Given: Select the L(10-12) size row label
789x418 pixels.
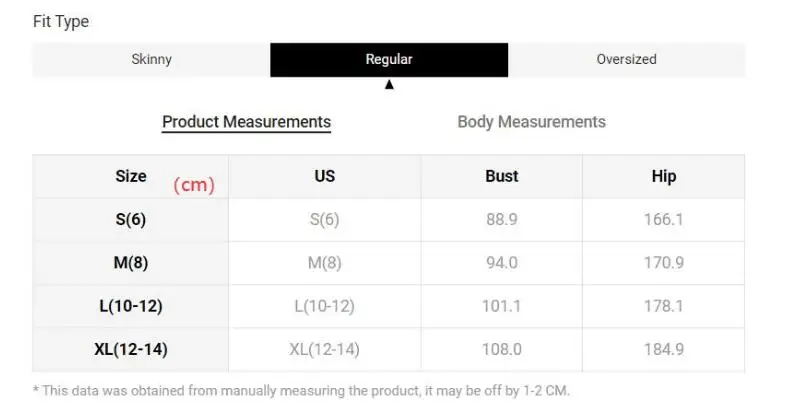Looking at the screenshot, I should pyautogui.click(x=131, y=306).
